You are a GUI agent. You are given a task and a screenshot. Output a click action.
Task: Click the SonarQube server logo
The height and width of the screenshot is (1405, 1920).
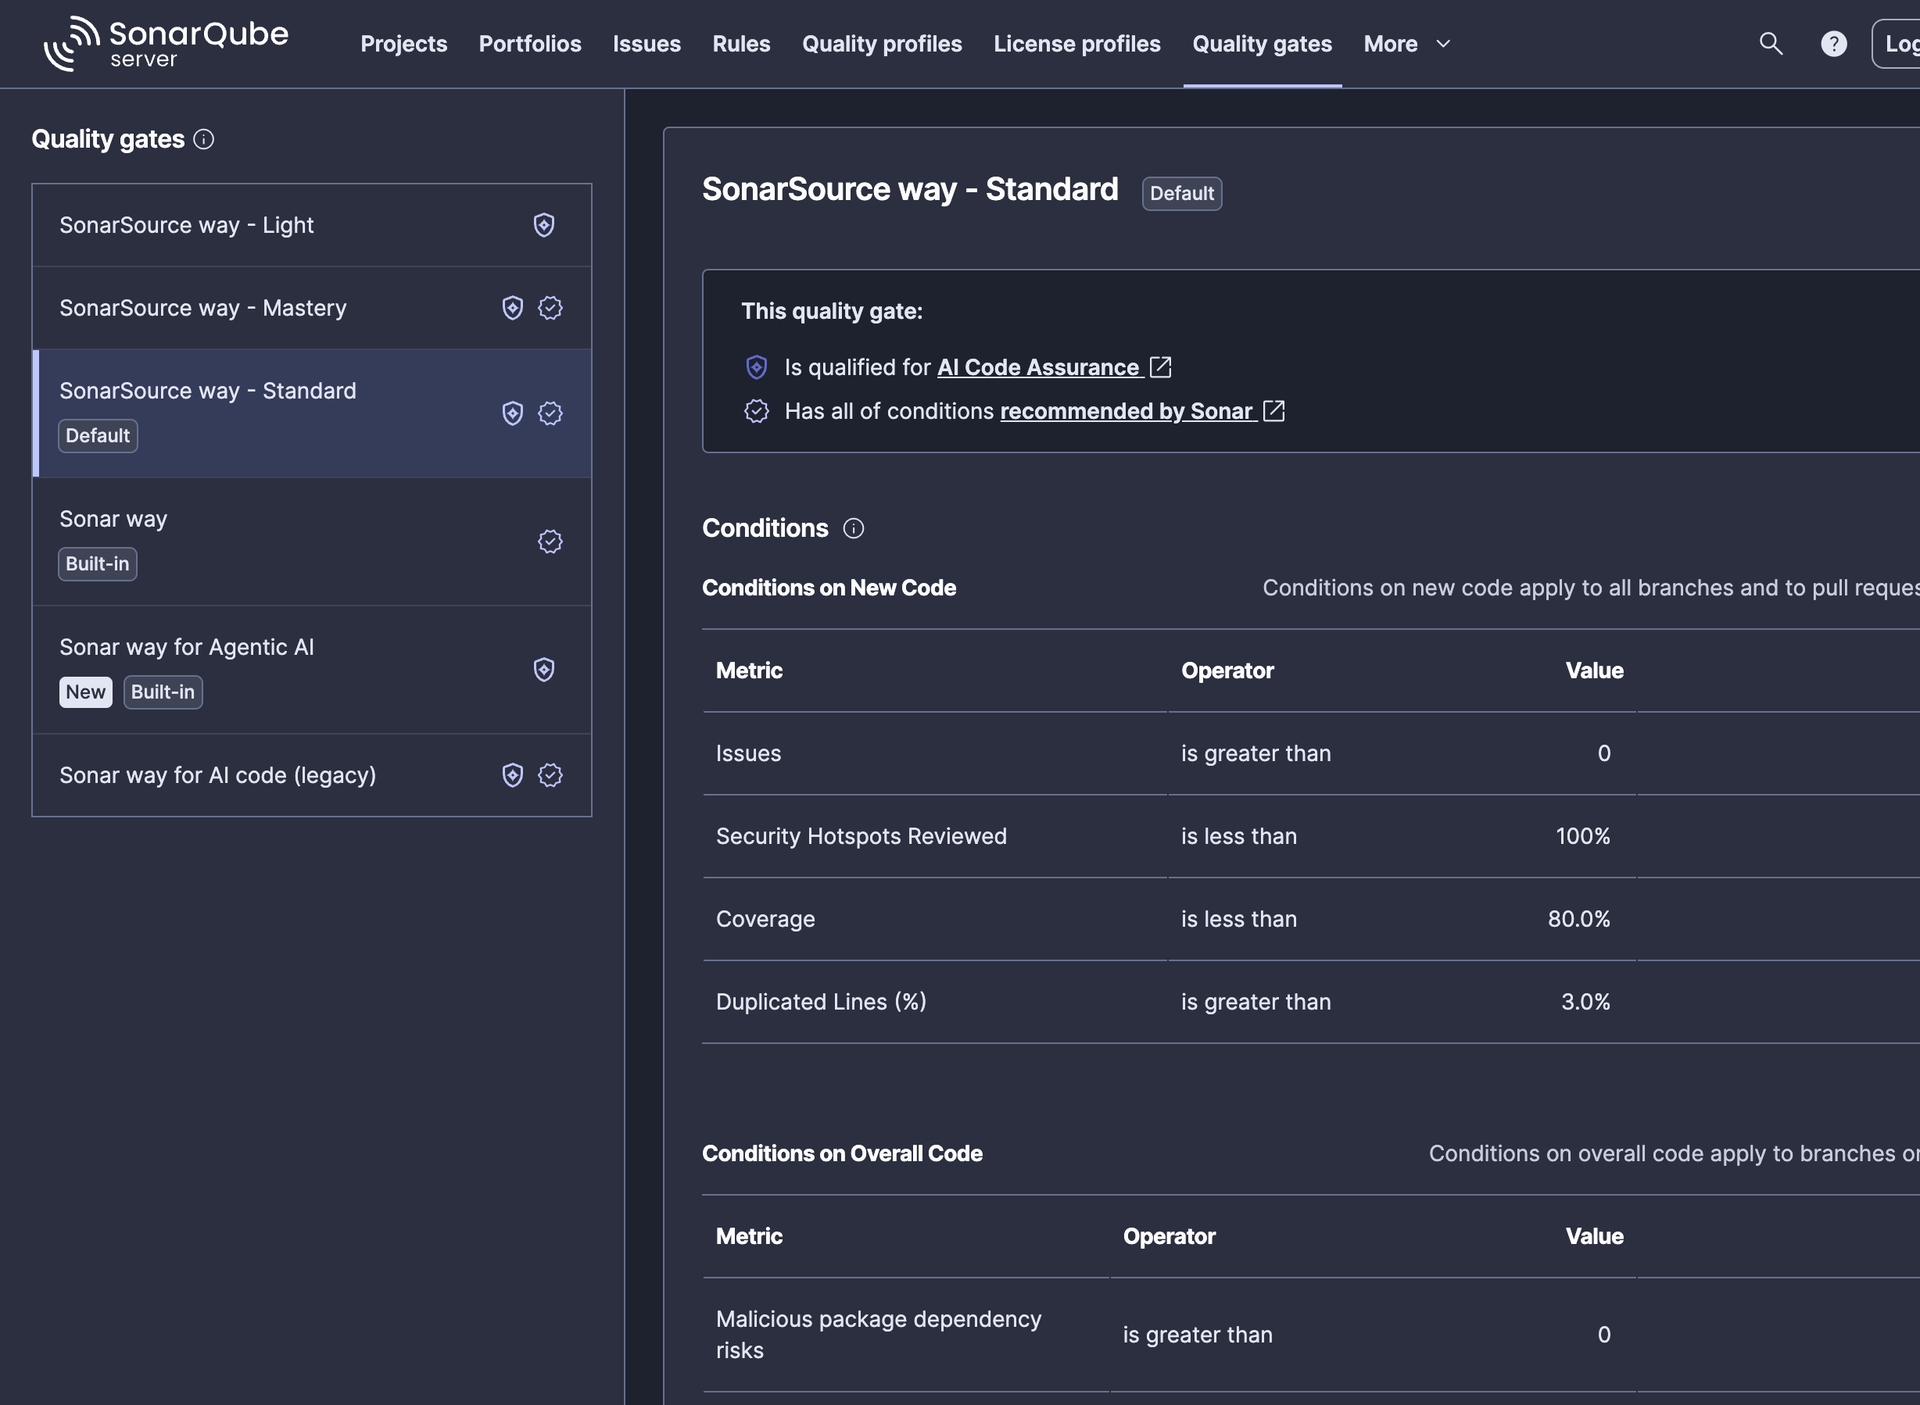click(x=166, y=44)
